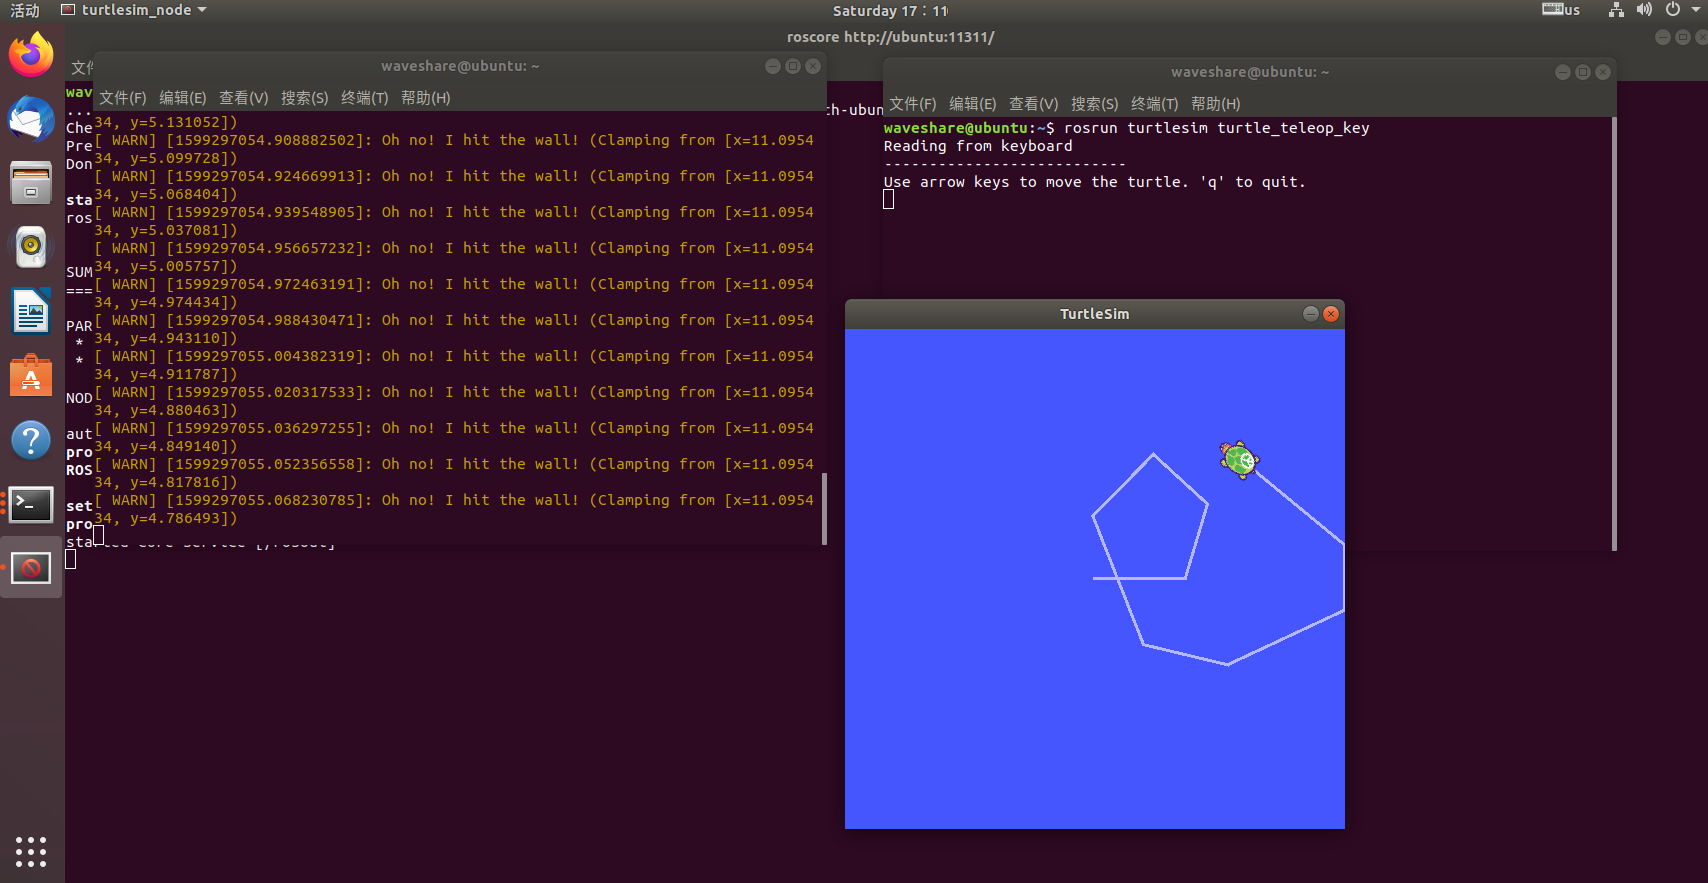This screenshot has height=883, width=1708.
Task: Open the volume speaker icon
Action: tap(1644, 10)
